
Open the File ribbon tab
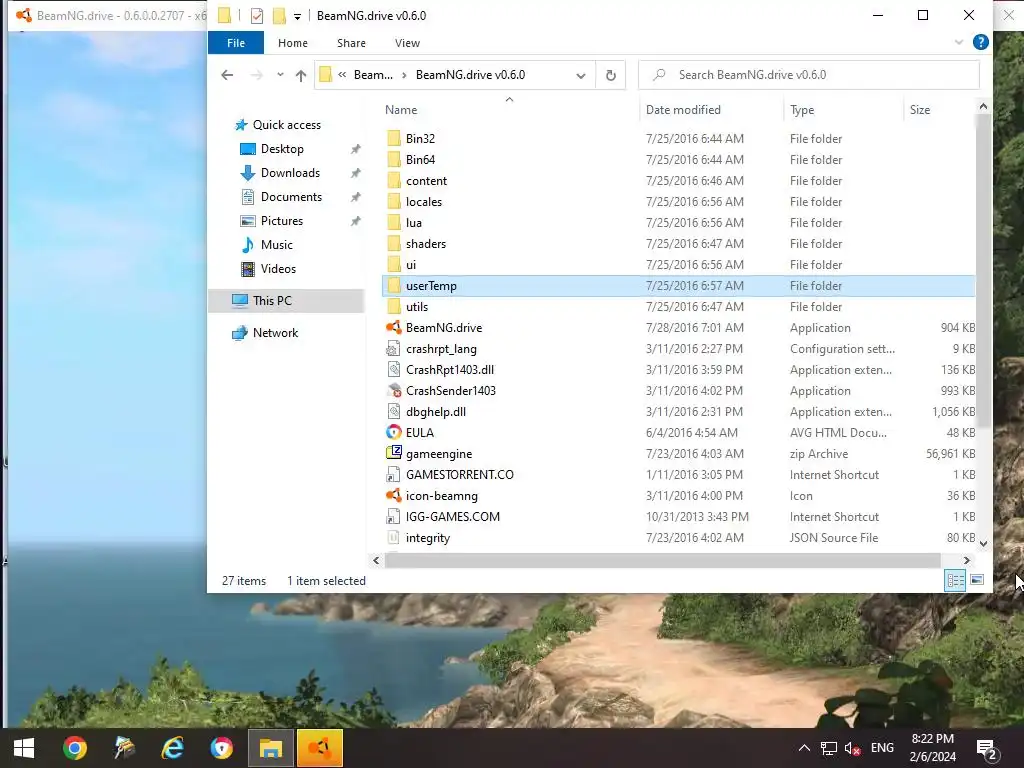click(x=236, y=43)
